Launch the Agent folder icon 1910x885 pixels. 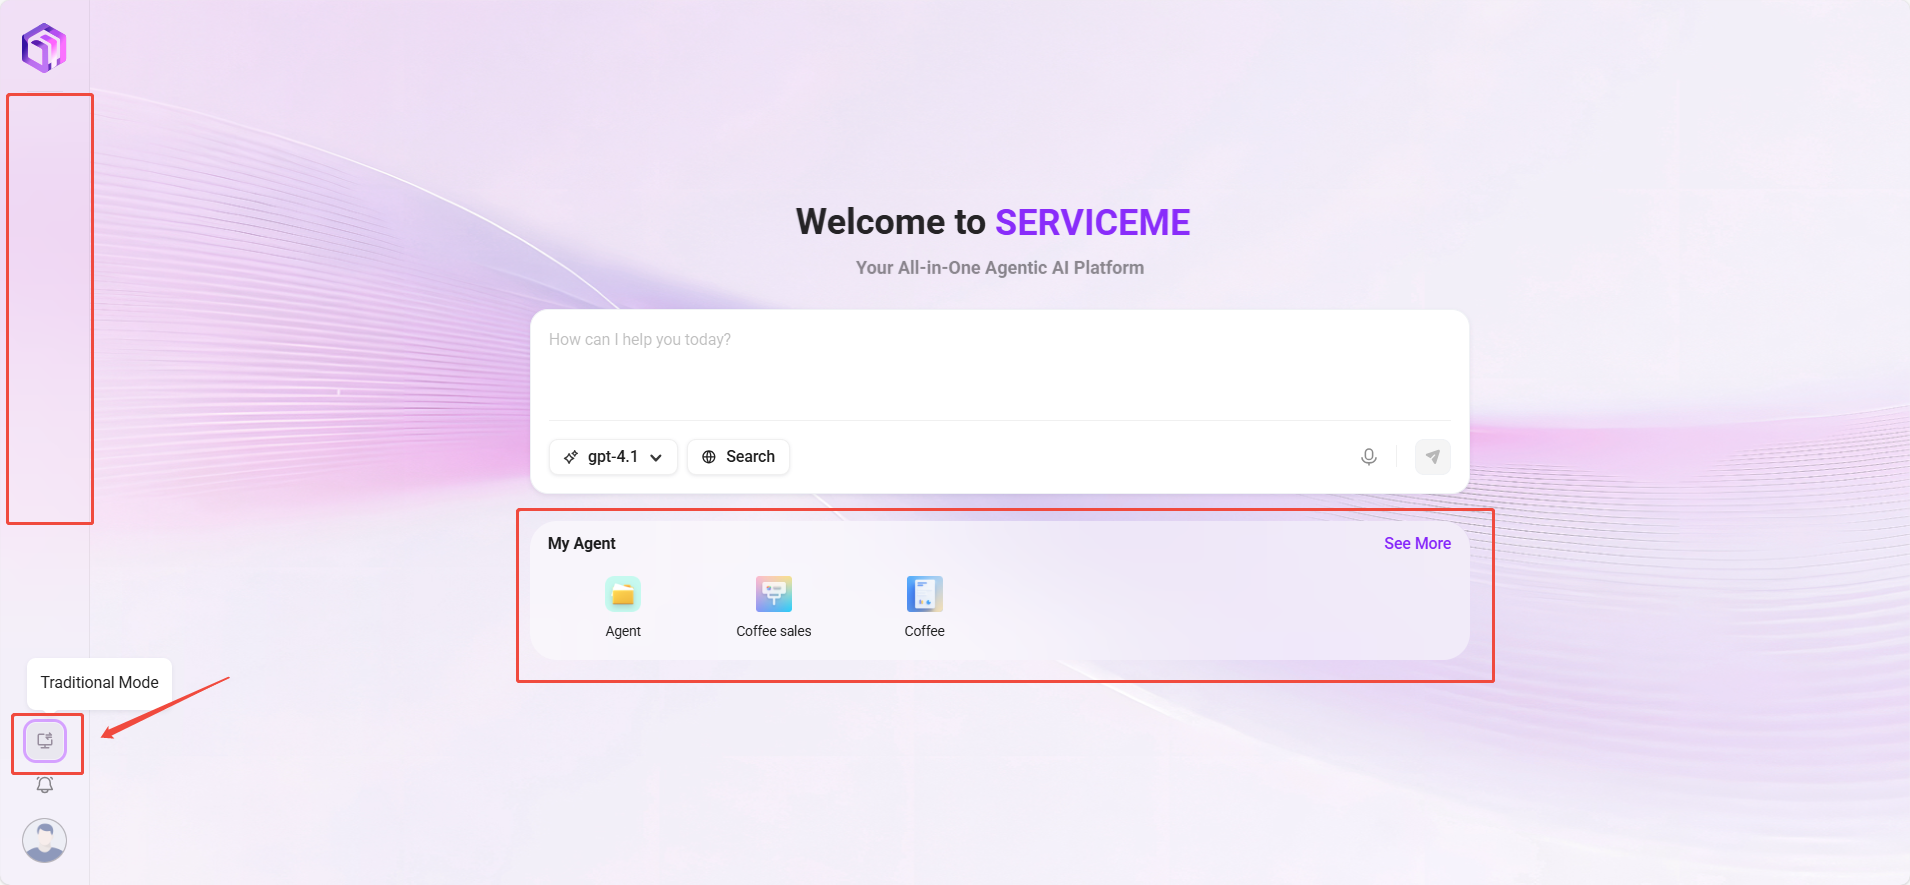[x=623, y=594]
